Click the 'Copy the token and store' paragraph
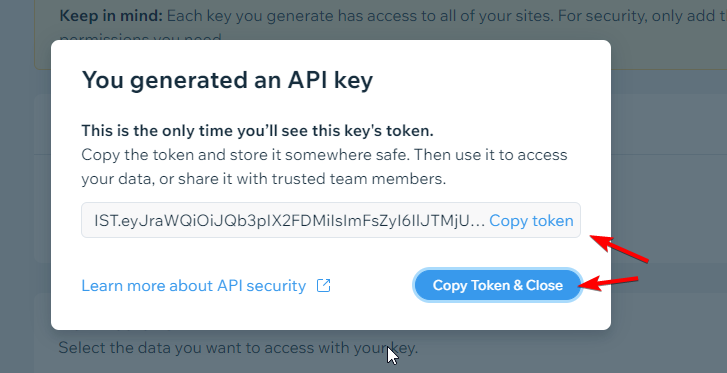The image size is (727, 373). coord(324,167)
